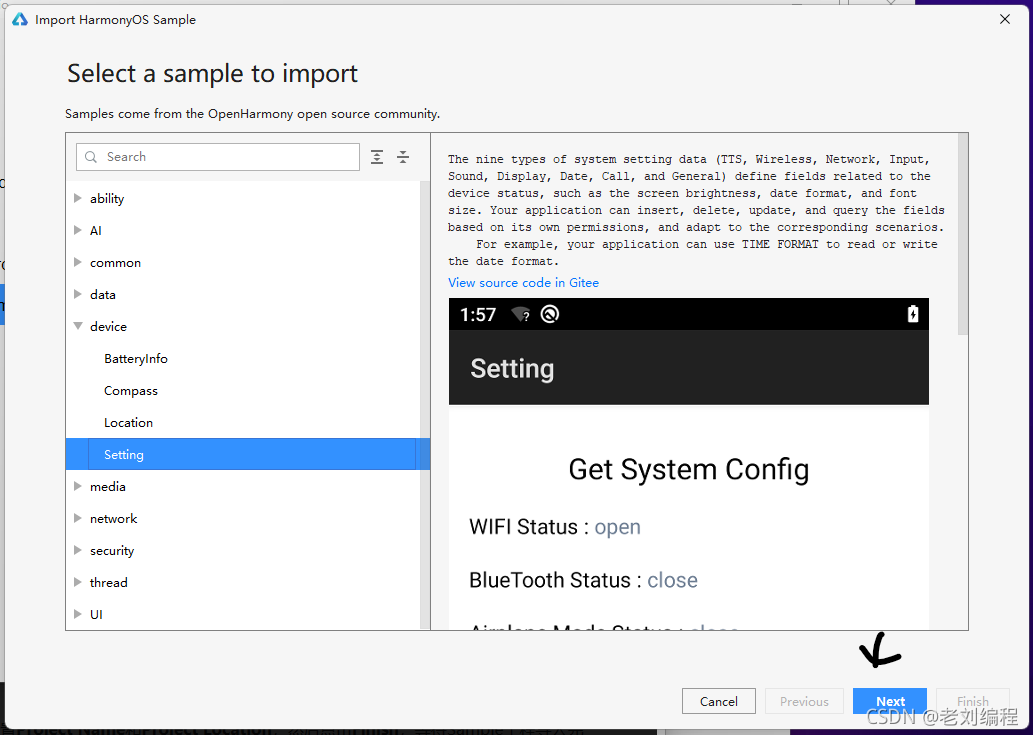The height and width of the screenshot is (735, 1033).
Task: Collapse the device category arrow
Action: (x=78, y=326)
